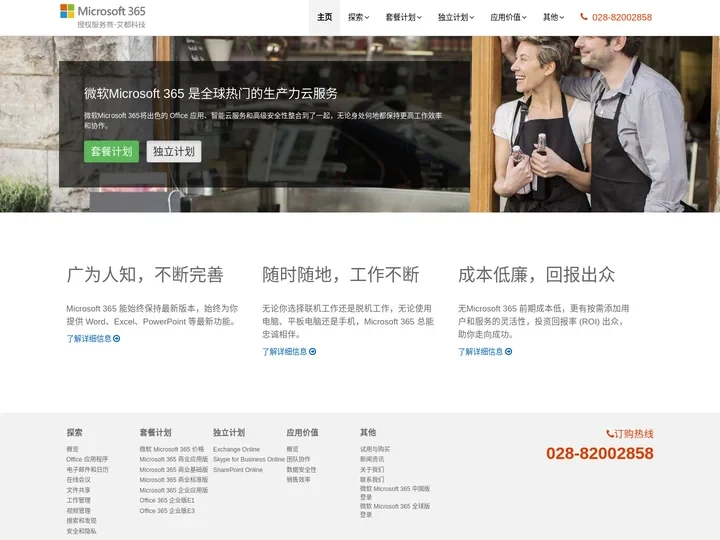Click the phone icon beside 028-82002858 in header
This screenshot has width=720, height=540.
(584, 17)
